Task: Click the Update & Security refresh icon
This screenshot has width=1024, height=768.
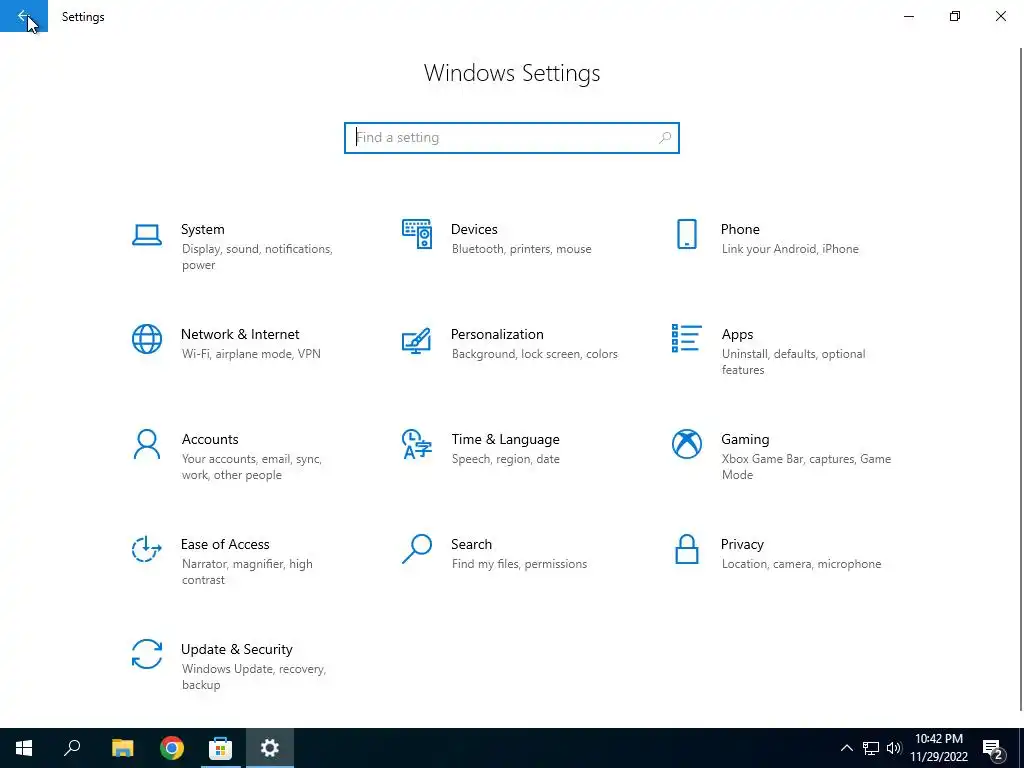Action: [147, 654]
